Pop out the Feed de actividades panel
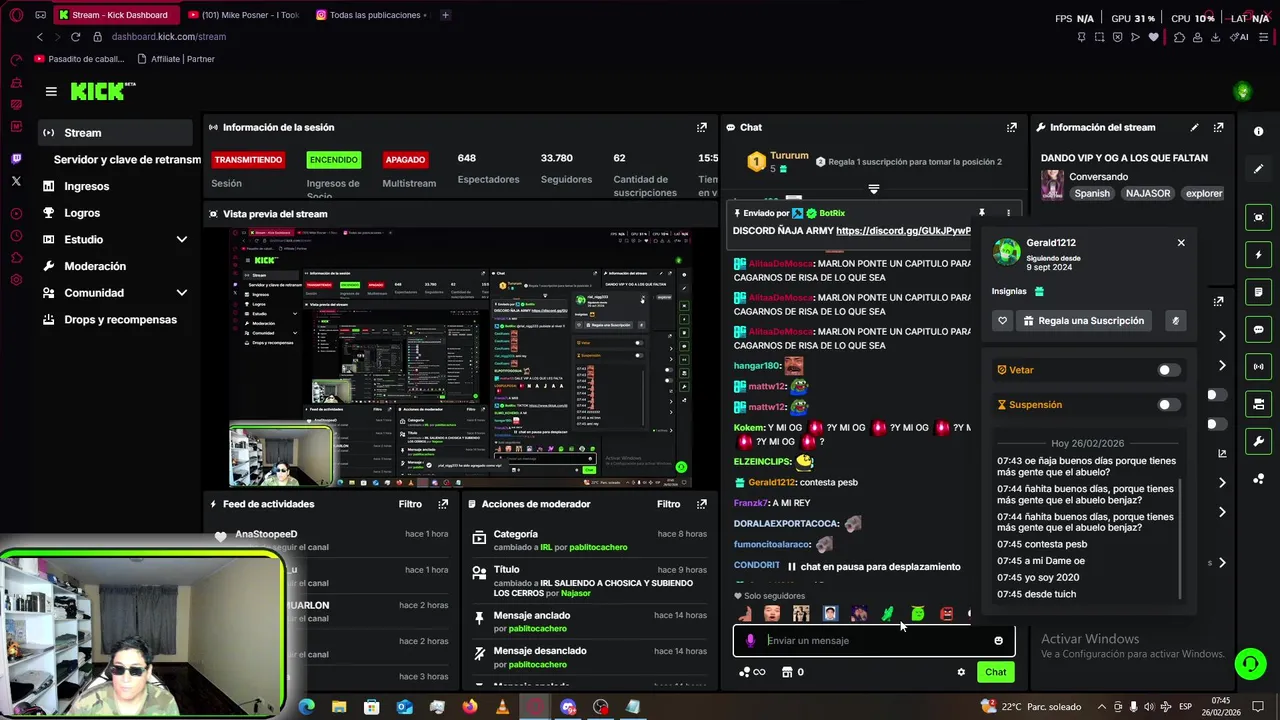Screen dimensions: 1280x720 point(443,504)
